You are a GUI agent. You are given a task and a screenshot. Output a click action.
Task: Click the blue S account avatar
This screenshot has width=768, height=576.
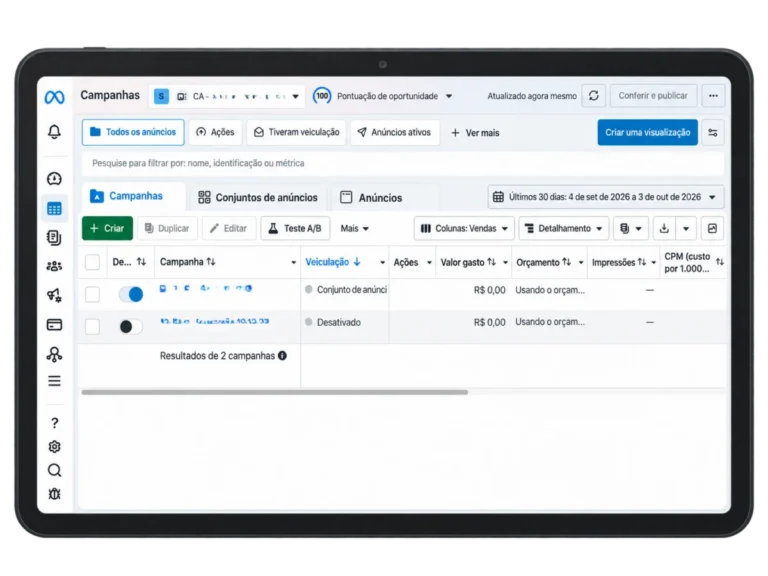[161, 96]
